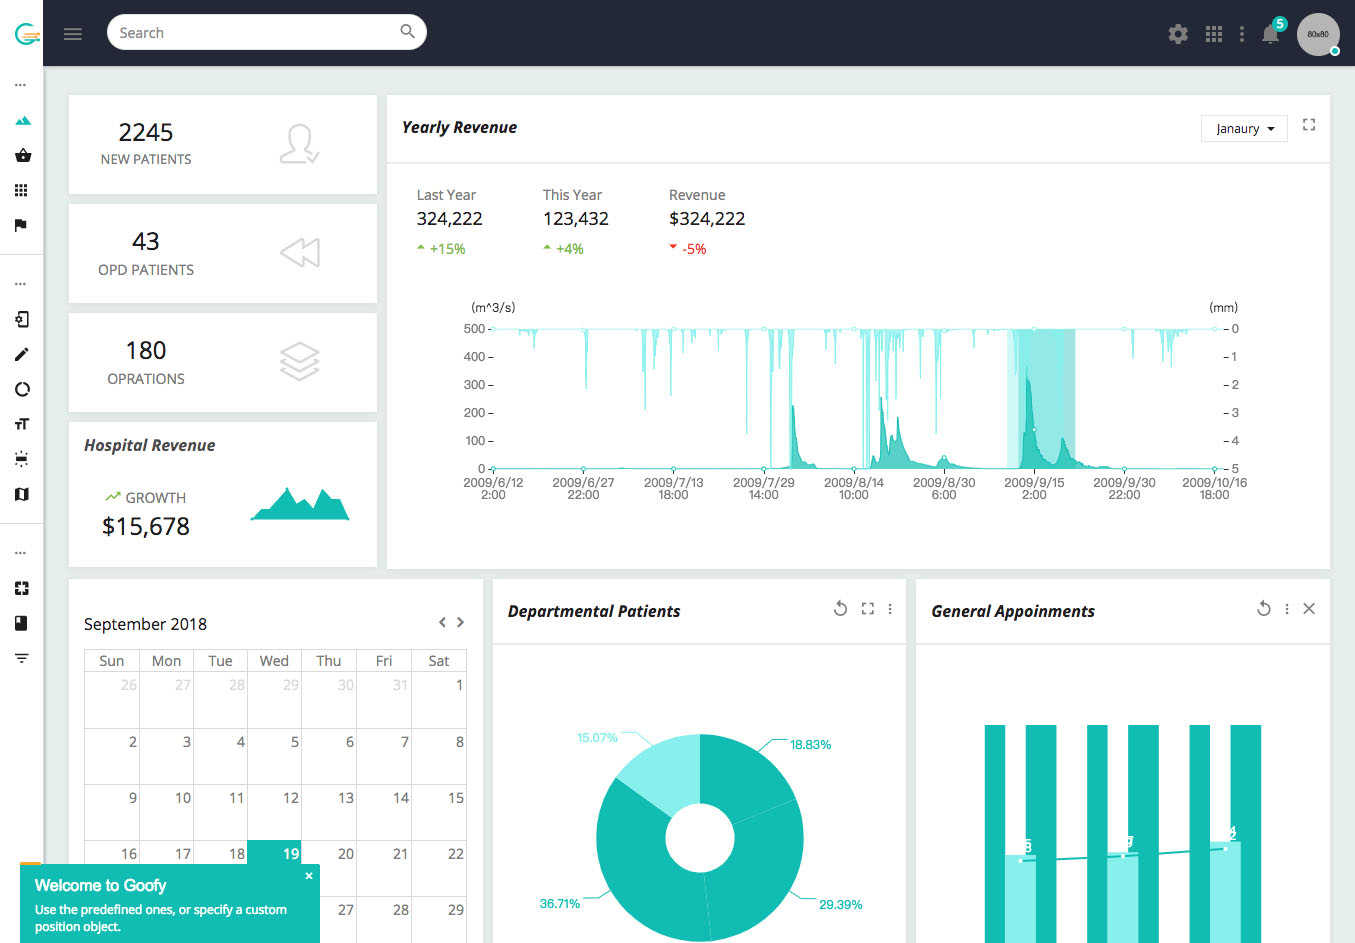Open the flag icon in sidebar
The width and height of the screenshot is (1355, 943).
coord(21,225)
